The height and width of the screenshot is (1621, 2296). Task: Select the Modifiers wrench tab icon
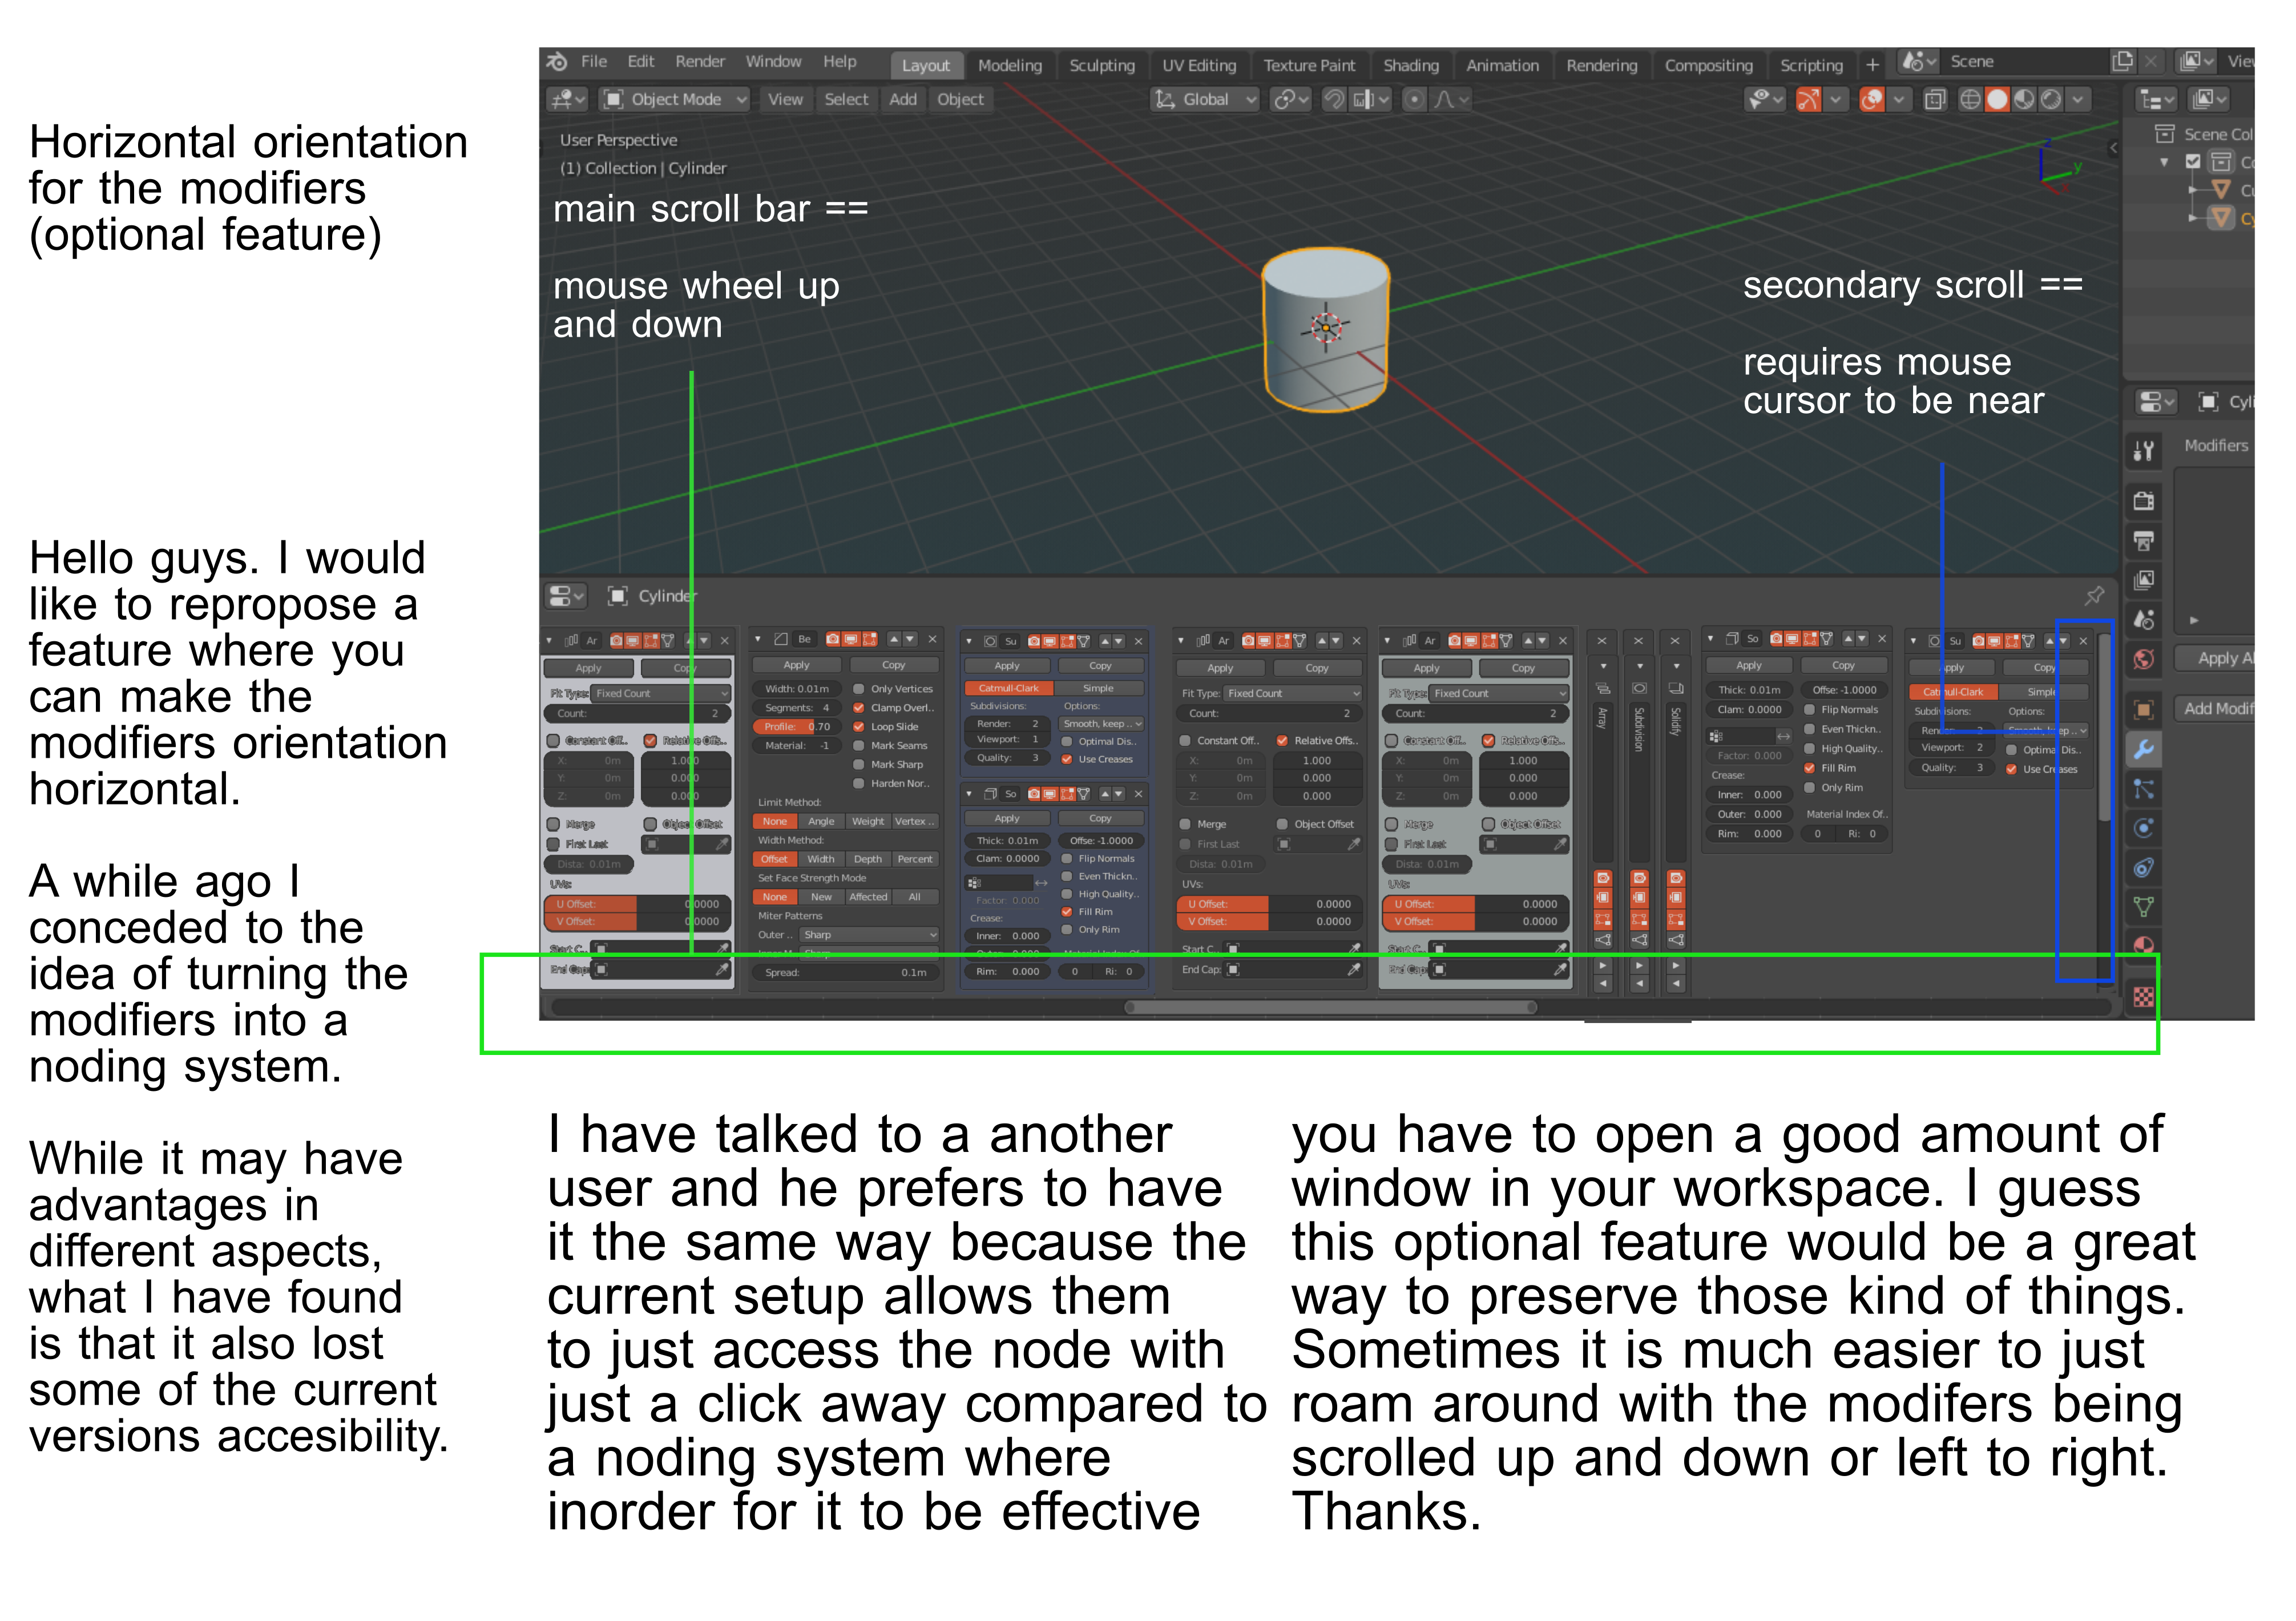pos(2143,749)
